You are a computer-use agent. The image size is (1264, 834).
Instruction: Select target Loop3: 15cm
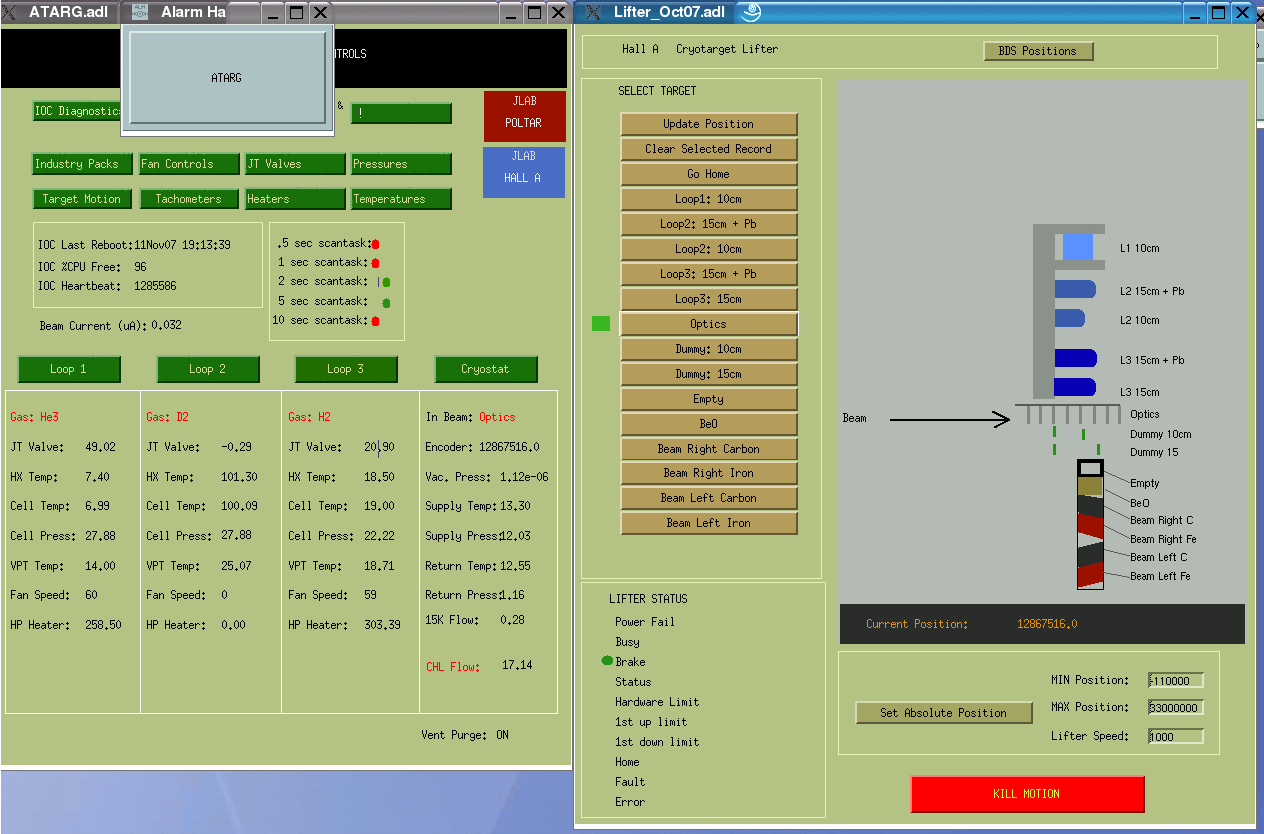pos(709,299)
